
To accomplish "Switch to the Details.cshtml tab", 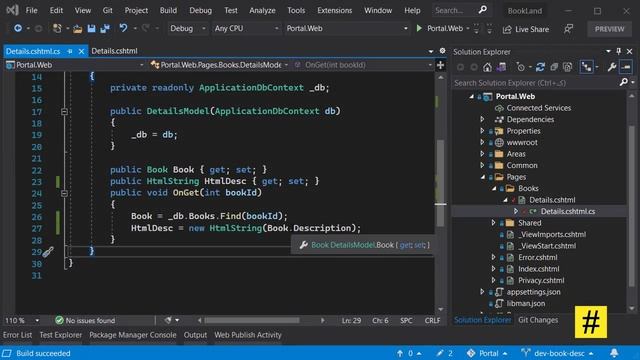I will (x=114, y=51).
